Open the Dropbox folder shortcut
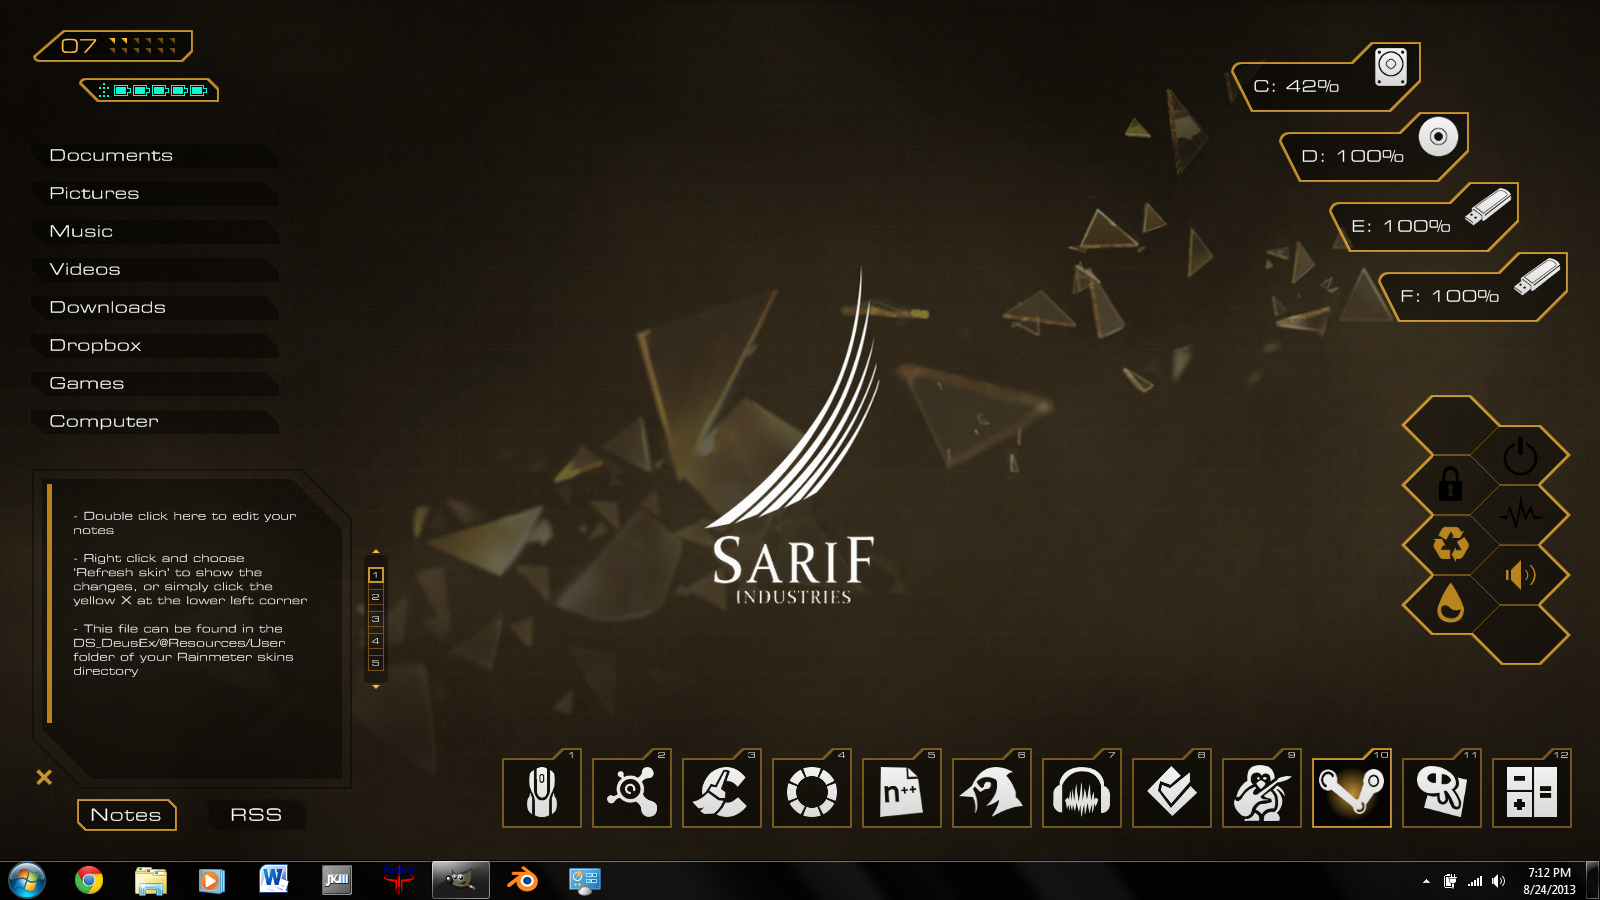 (155, 345)
